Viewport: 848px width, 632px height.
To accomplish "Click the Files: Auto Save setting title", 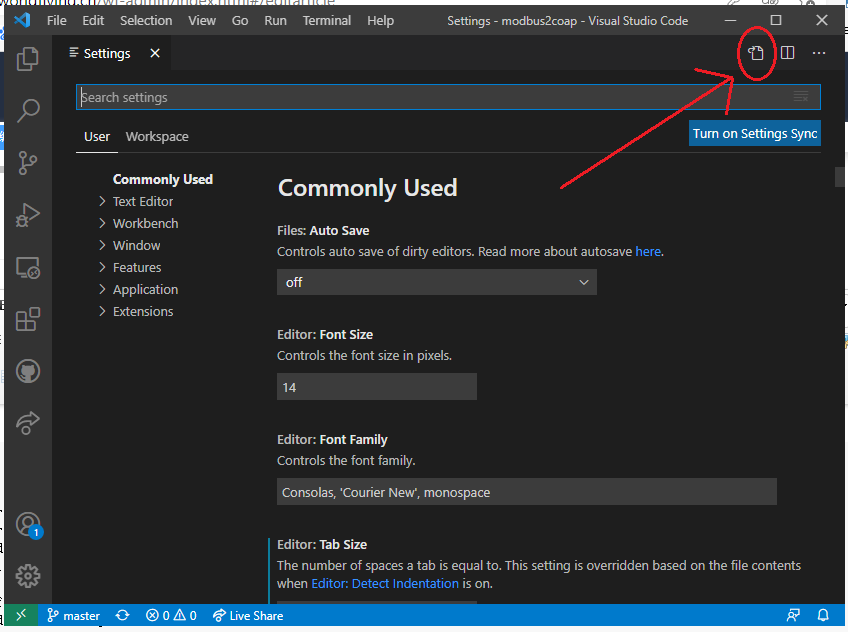I will pyautogui.click(x=323, y=230).
